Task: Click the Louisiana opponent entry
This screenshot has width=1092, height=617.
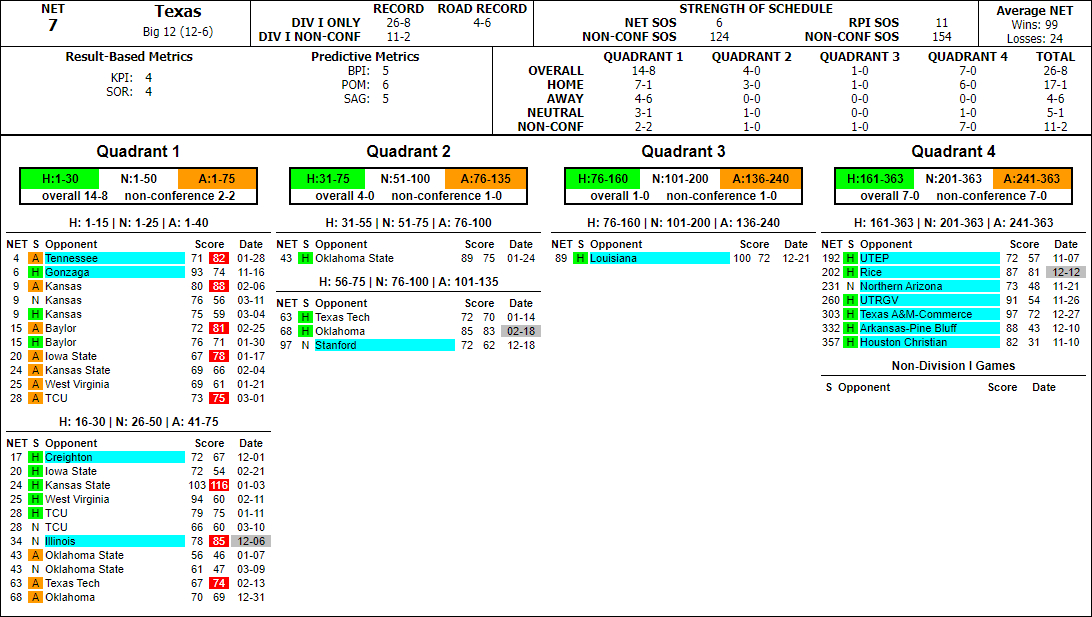Action: coord(660,258)
